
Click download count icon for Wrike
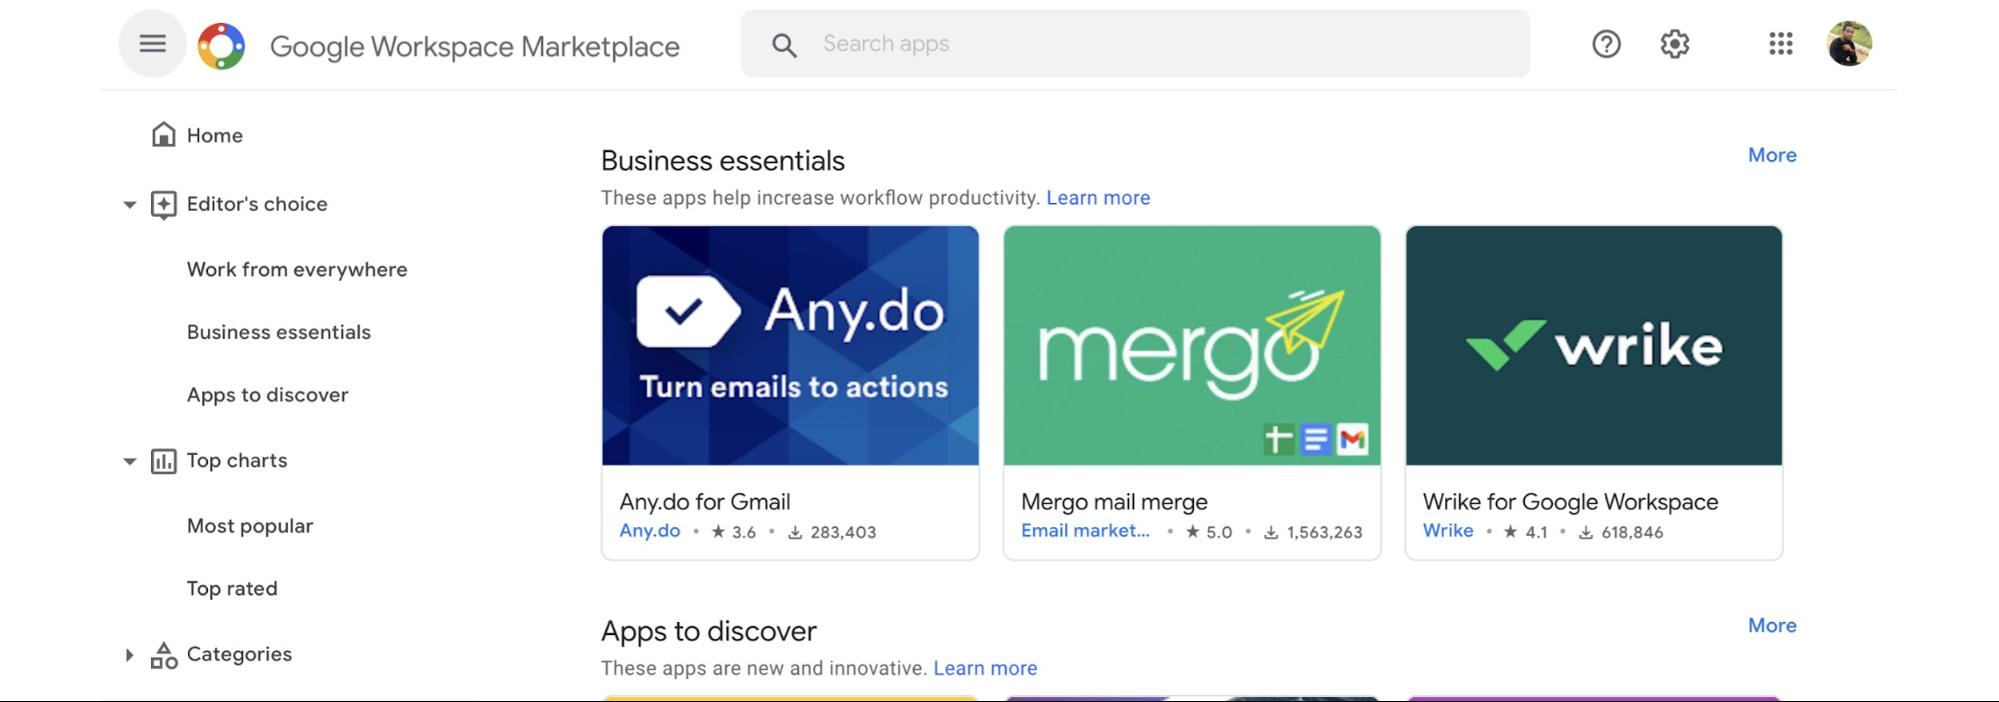pos(1586,533)
